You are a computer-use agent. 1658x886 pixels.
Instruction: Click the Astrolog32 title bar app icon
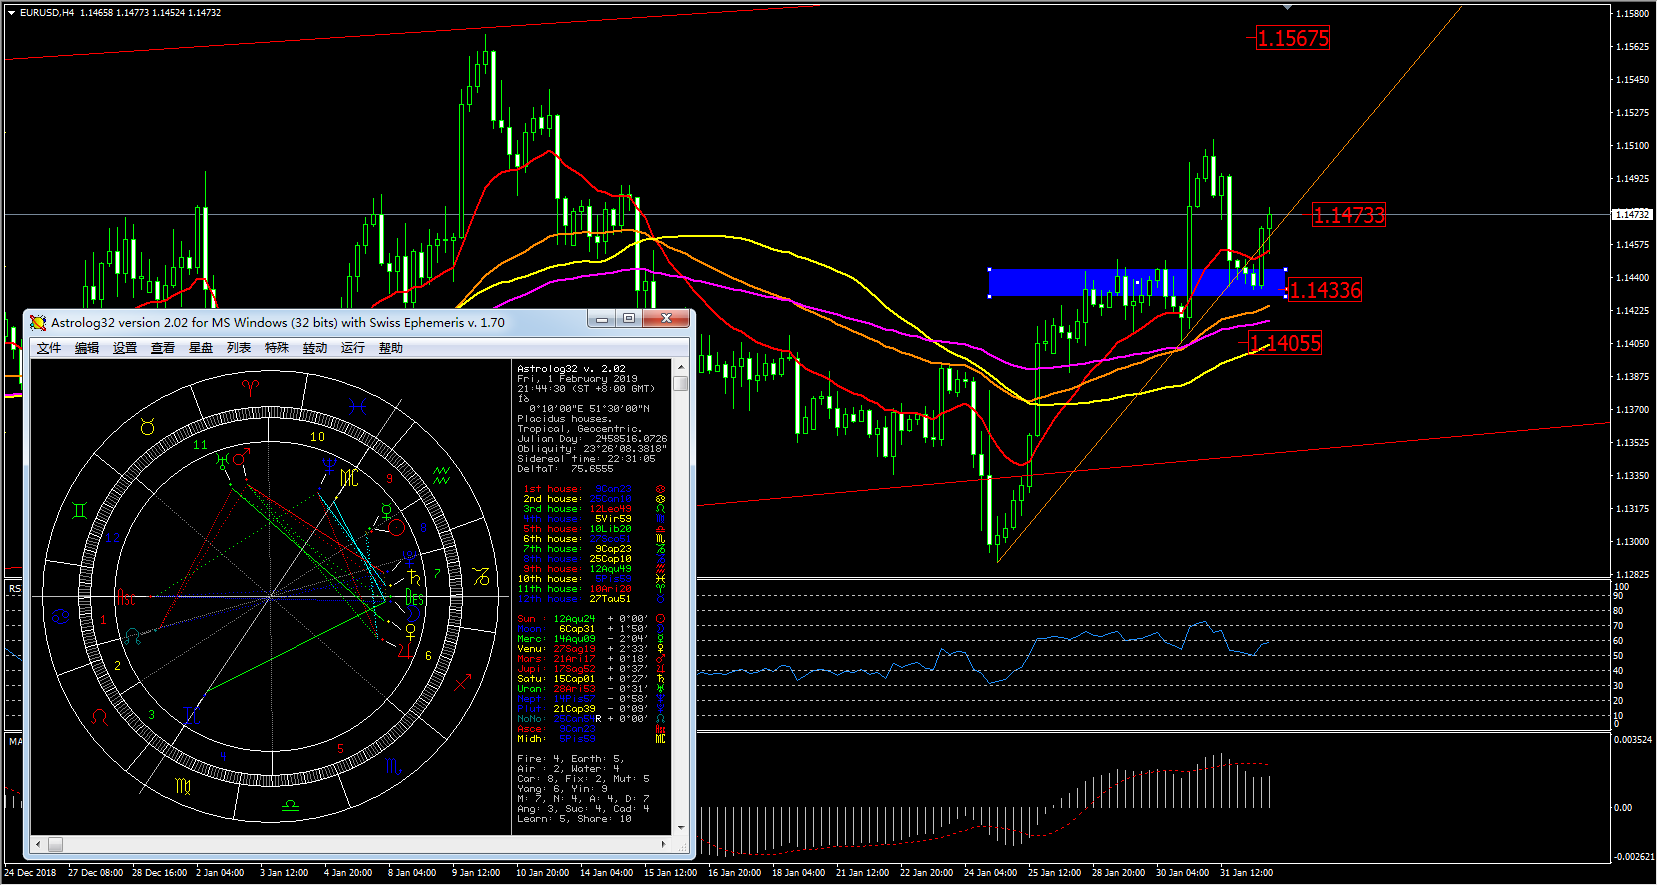coord(38,322)
